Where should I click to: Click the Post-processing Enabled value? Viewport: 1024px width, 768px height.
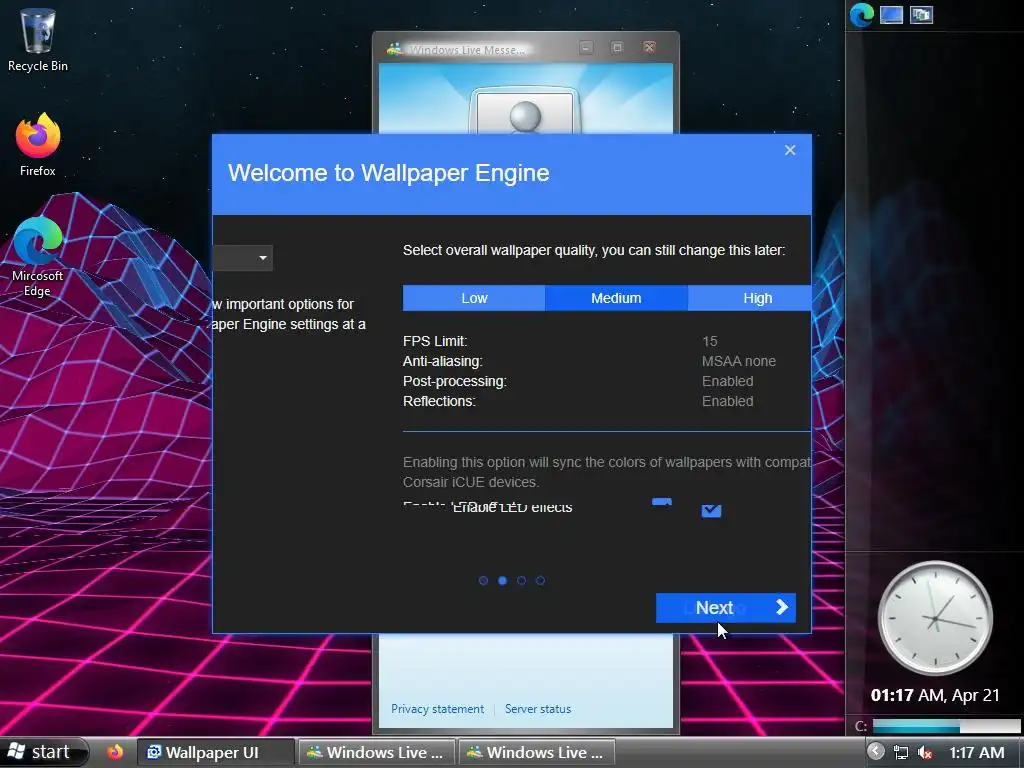click(x=728, y=381)
